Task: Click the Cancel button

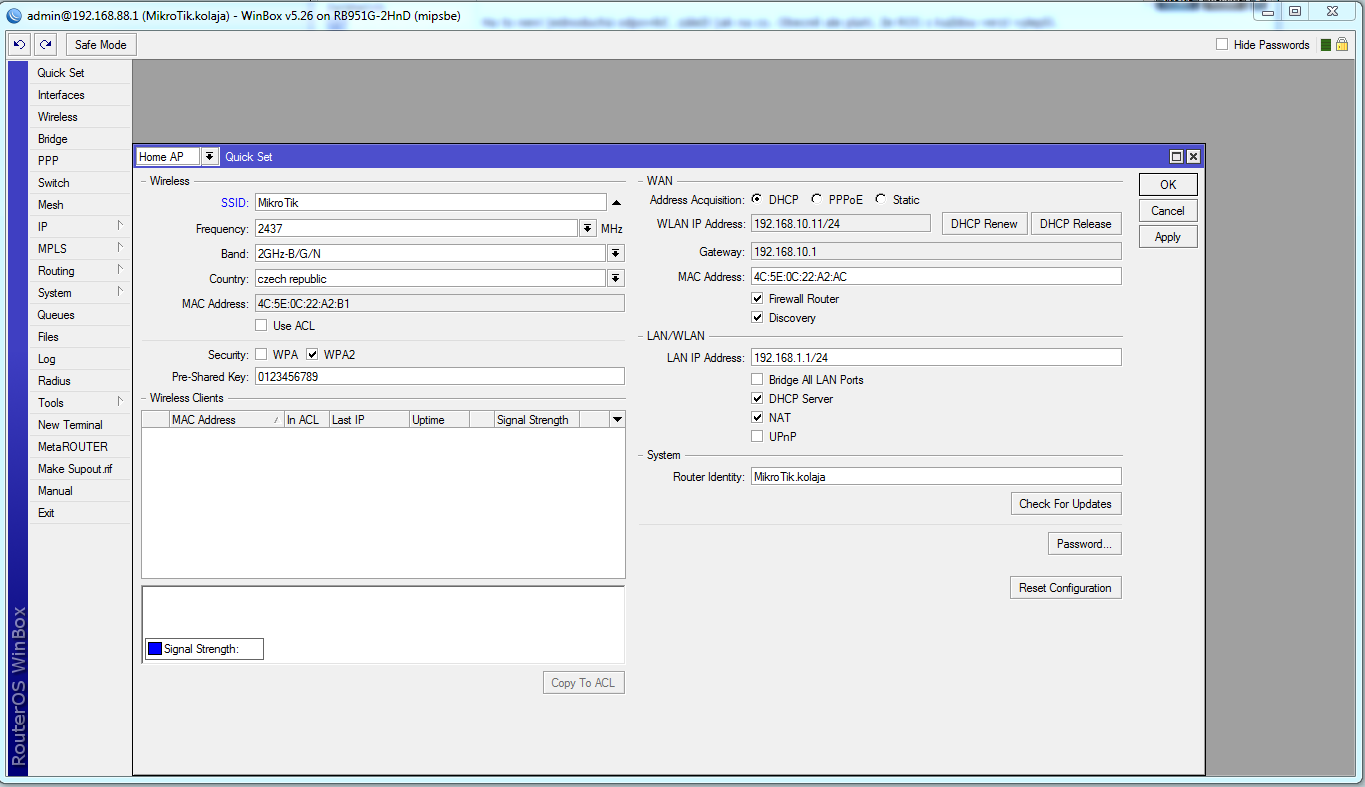Action: coord(1168,211)
